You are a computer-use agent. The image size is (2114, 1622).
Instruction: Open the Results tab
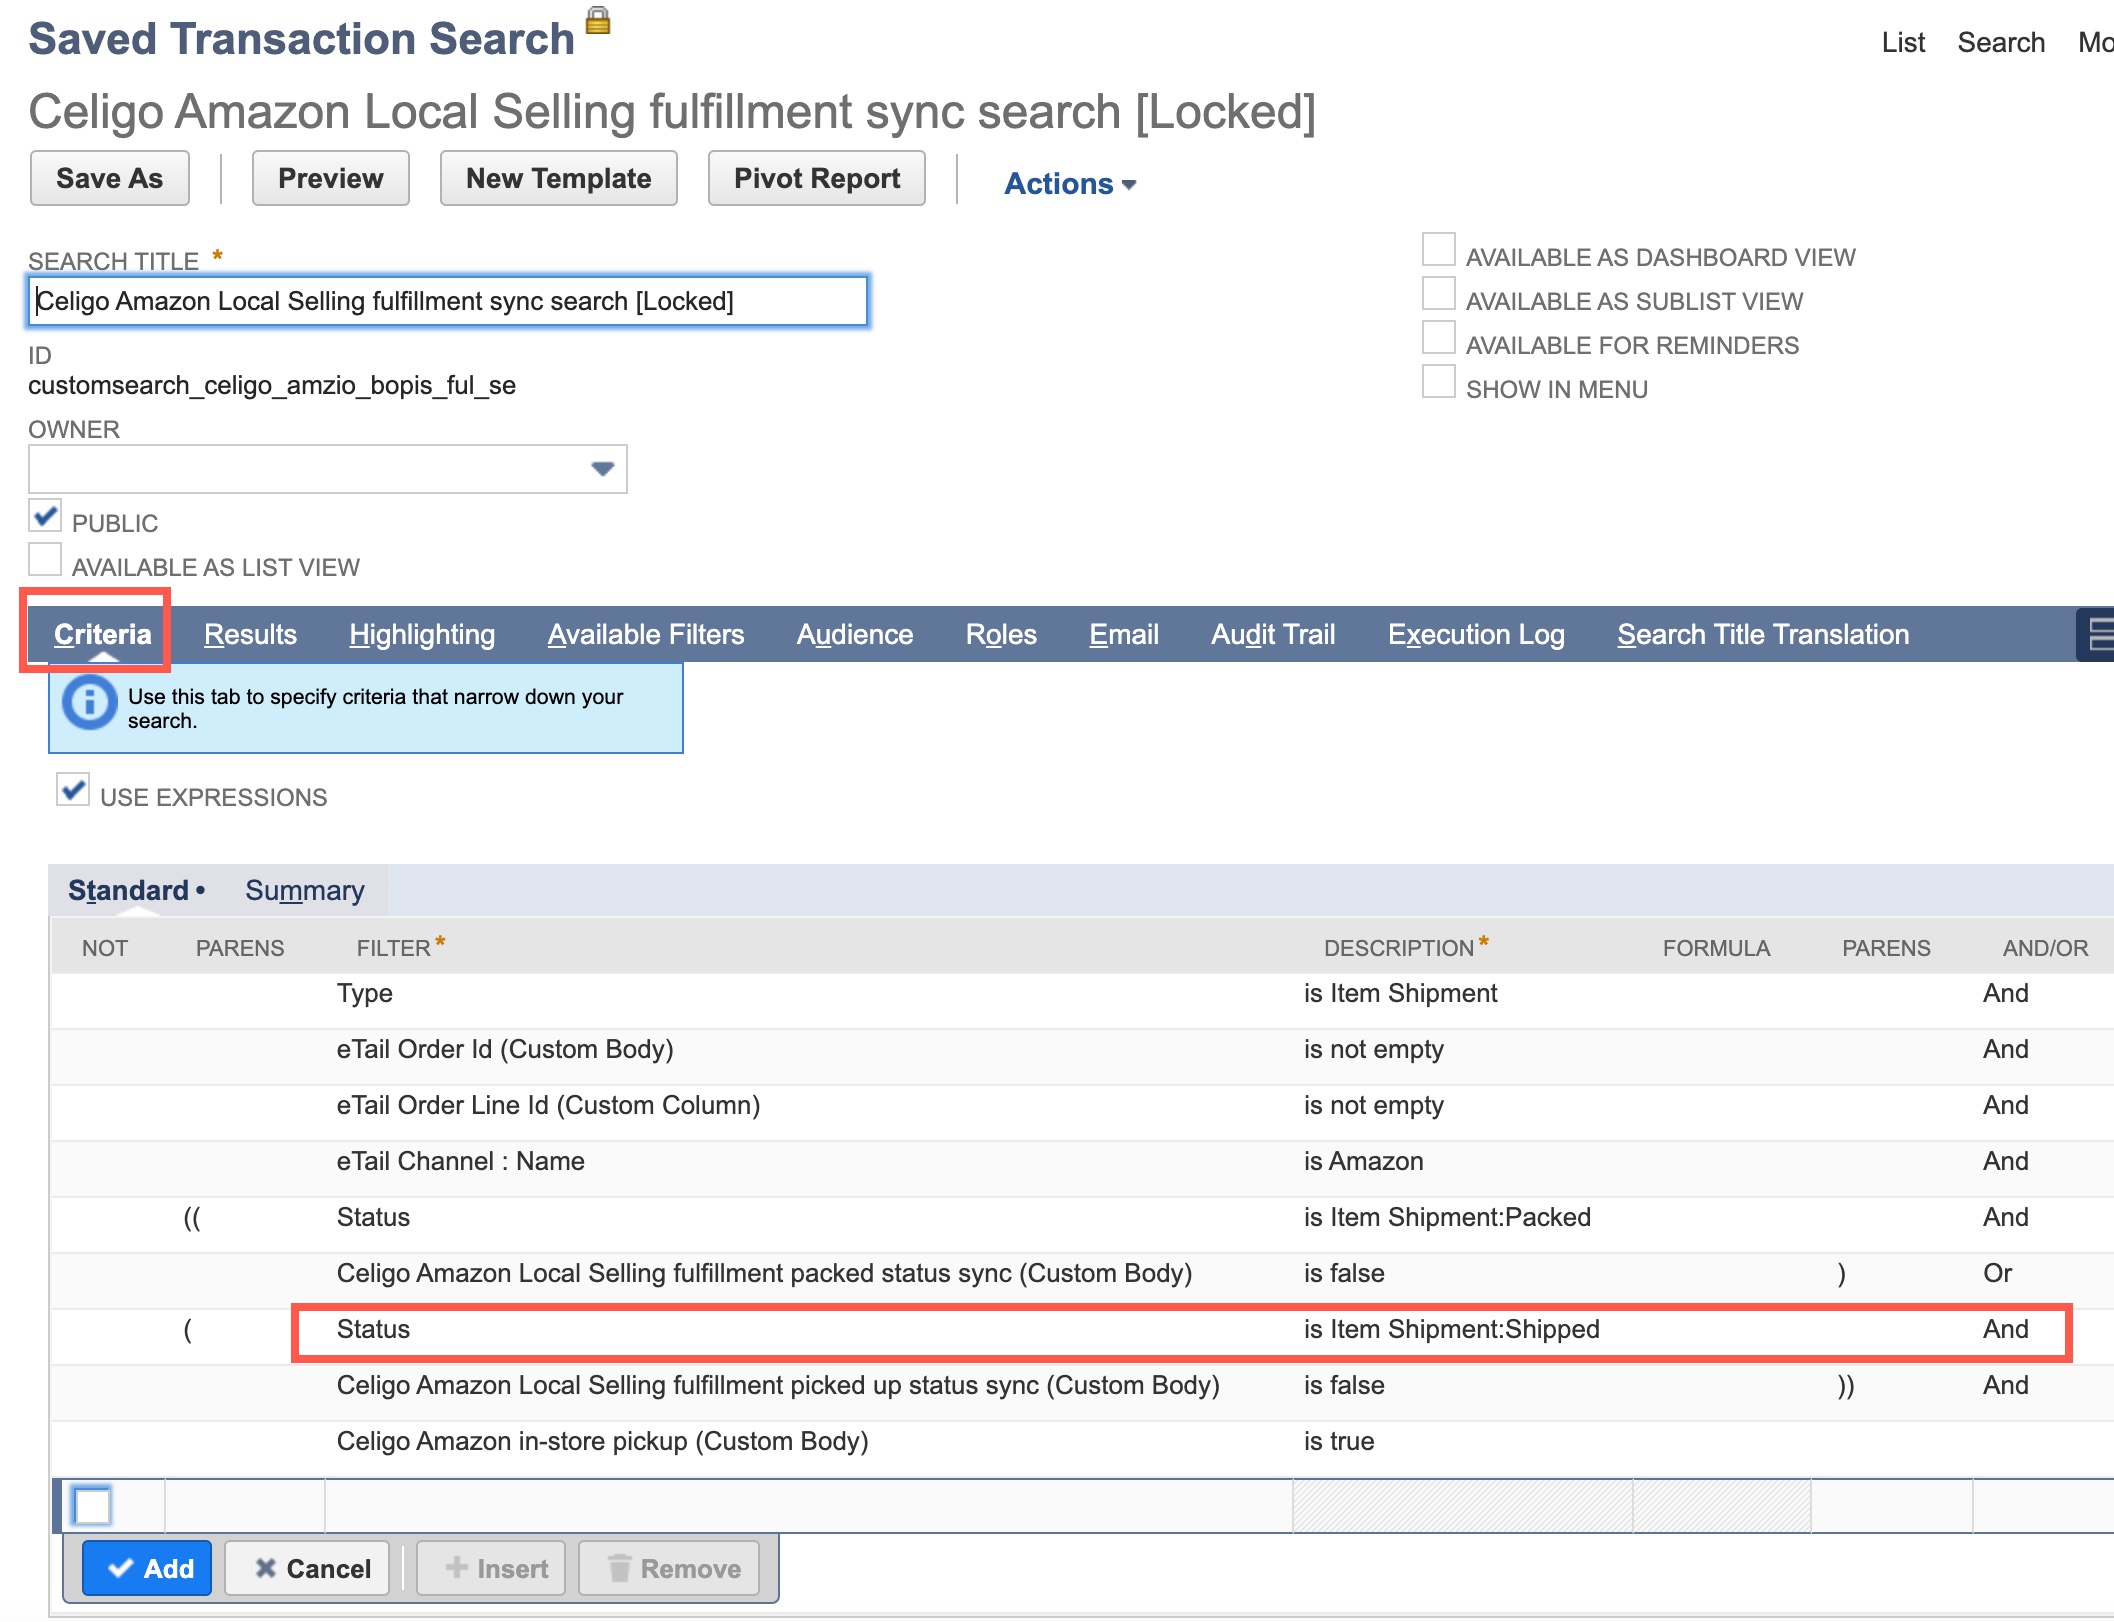pos(250,634)
